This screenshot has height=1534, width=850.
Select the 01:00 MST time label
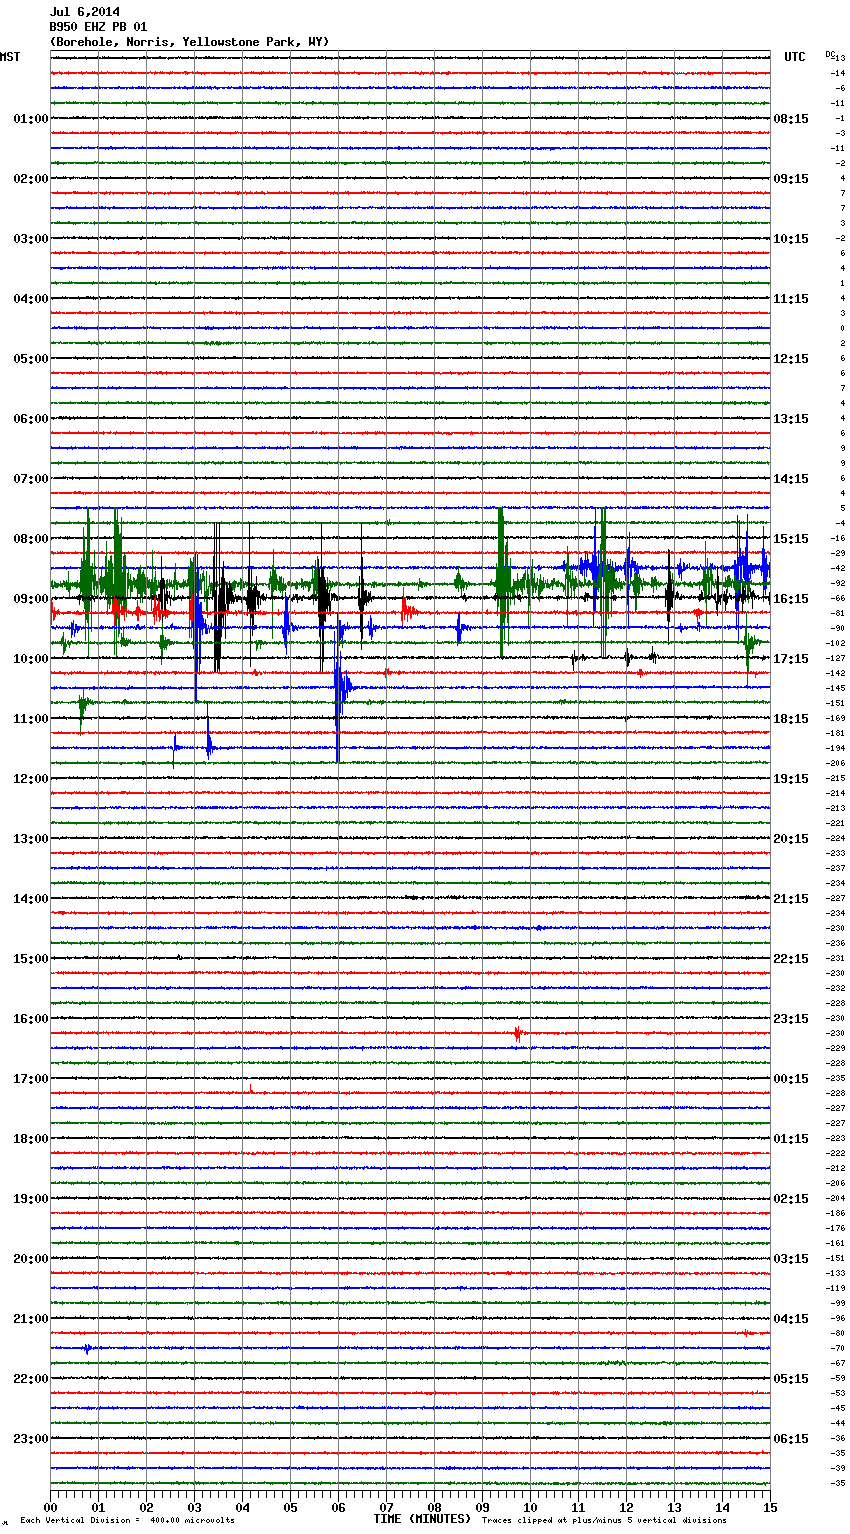(x=30, y=119)
